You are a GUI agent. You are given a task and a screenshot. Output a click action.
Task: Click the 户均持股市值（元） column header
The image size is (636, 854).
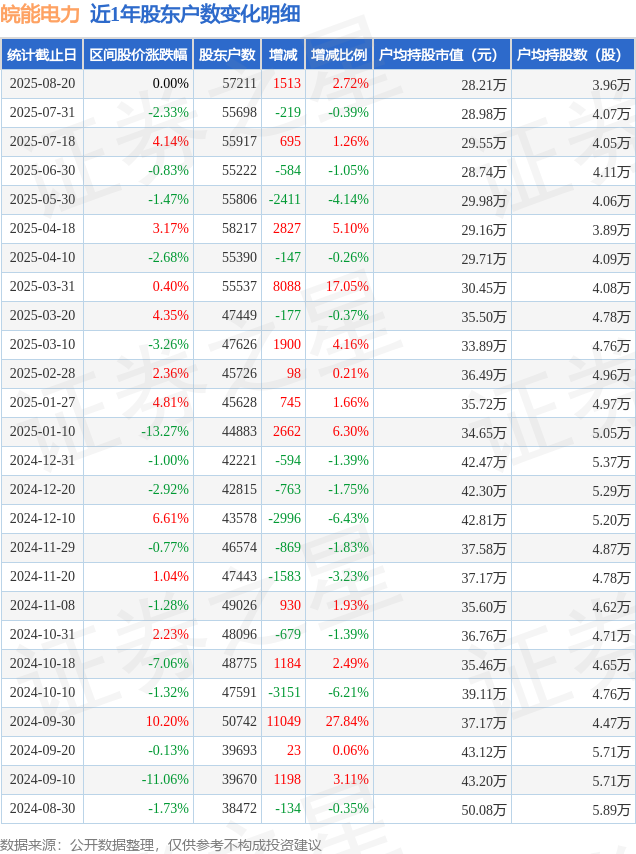pyautogui.click(x=442, y=54)
